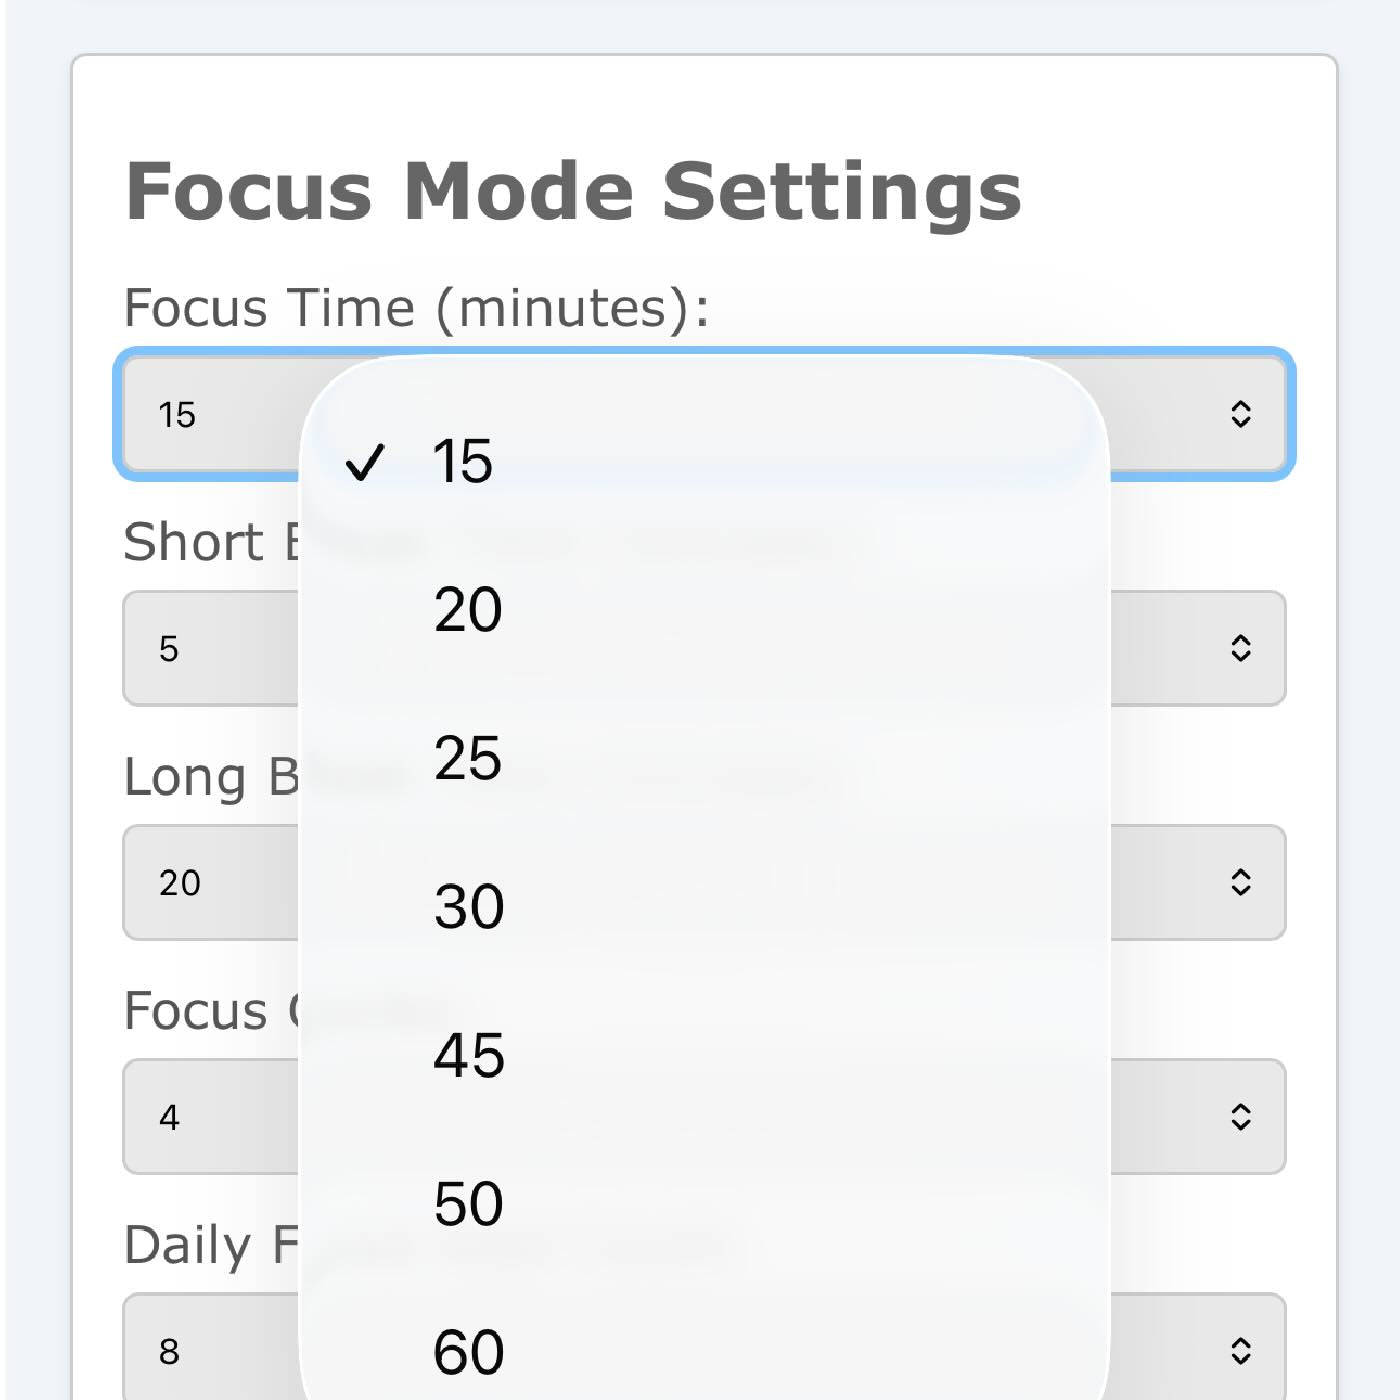
Task: Click the arrows icon on the Long Break select
Action: 1240,882
